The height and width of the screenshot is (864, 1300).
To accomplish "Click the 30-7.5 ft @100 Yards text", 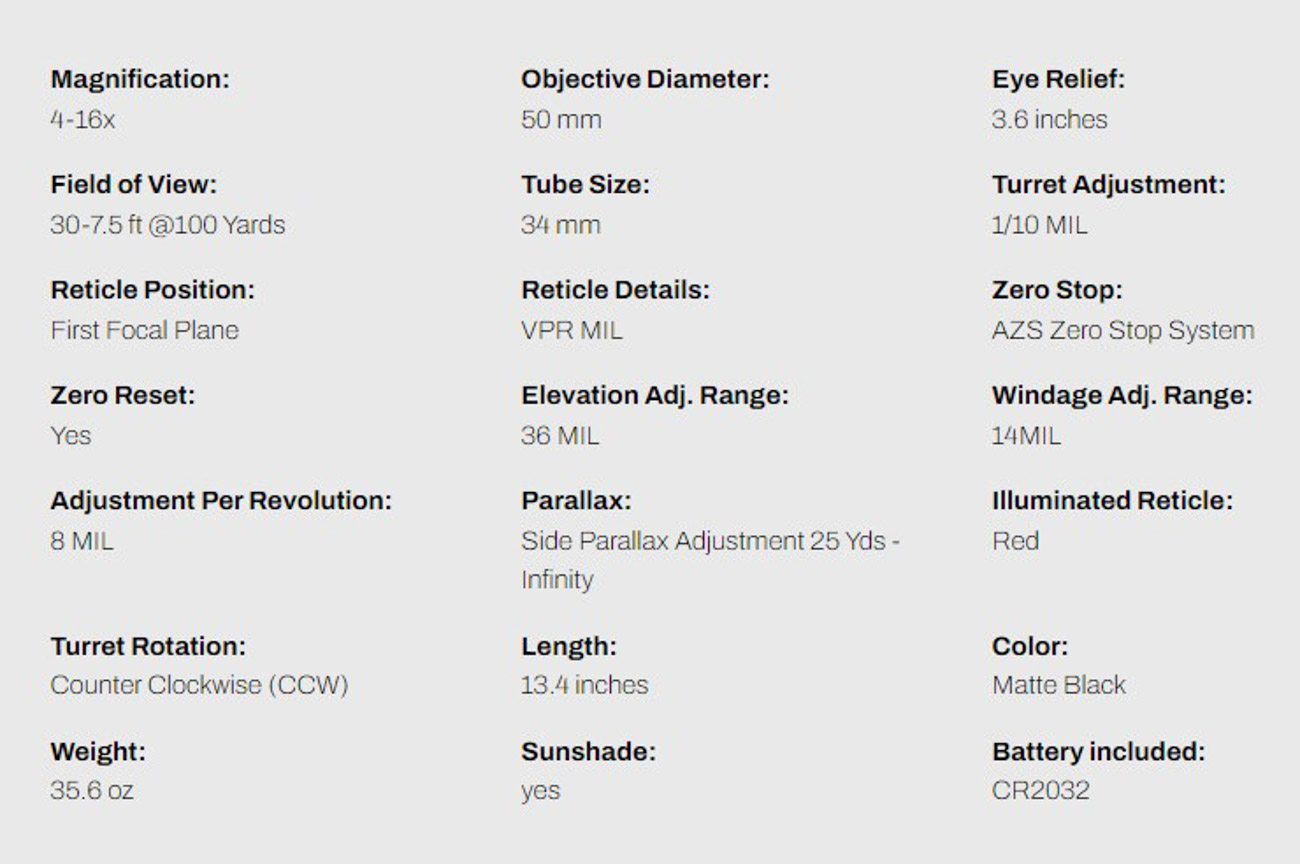I will [x=167, y=225].
